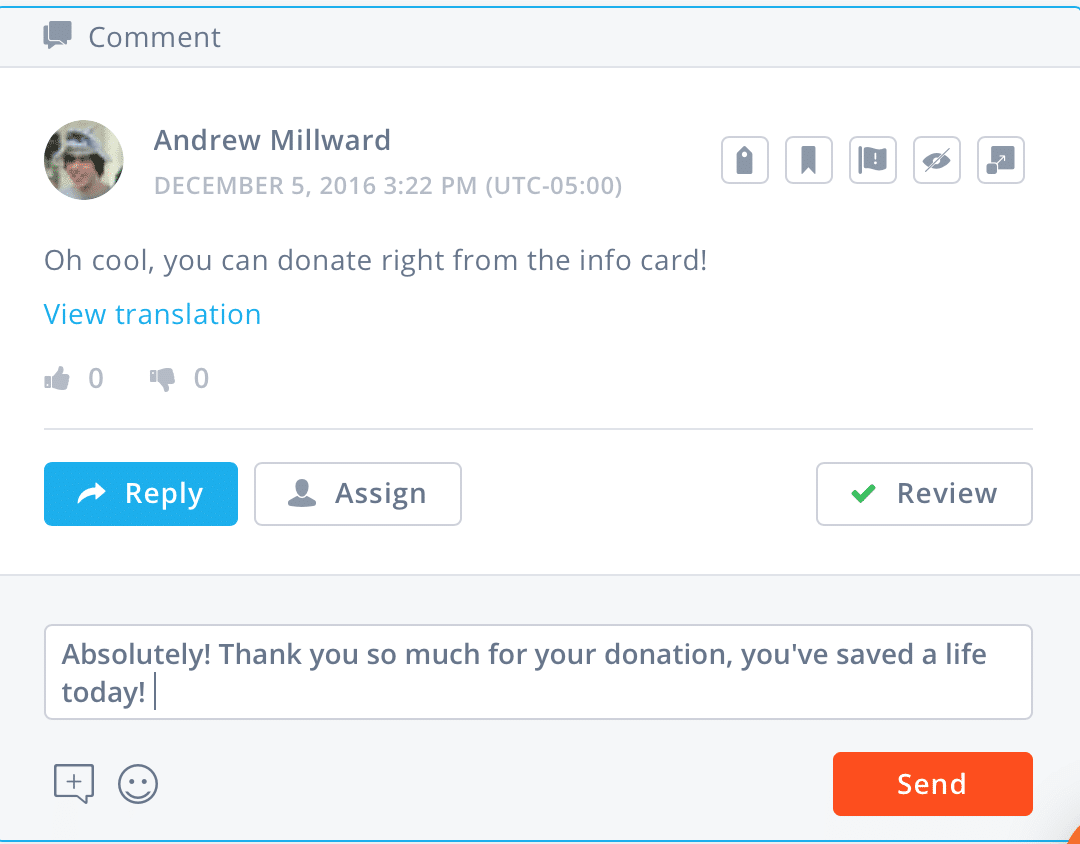Screen dimensions: 1080x844
Task: Click the December 5, 2016 timestamp
Action: [388, 186]
